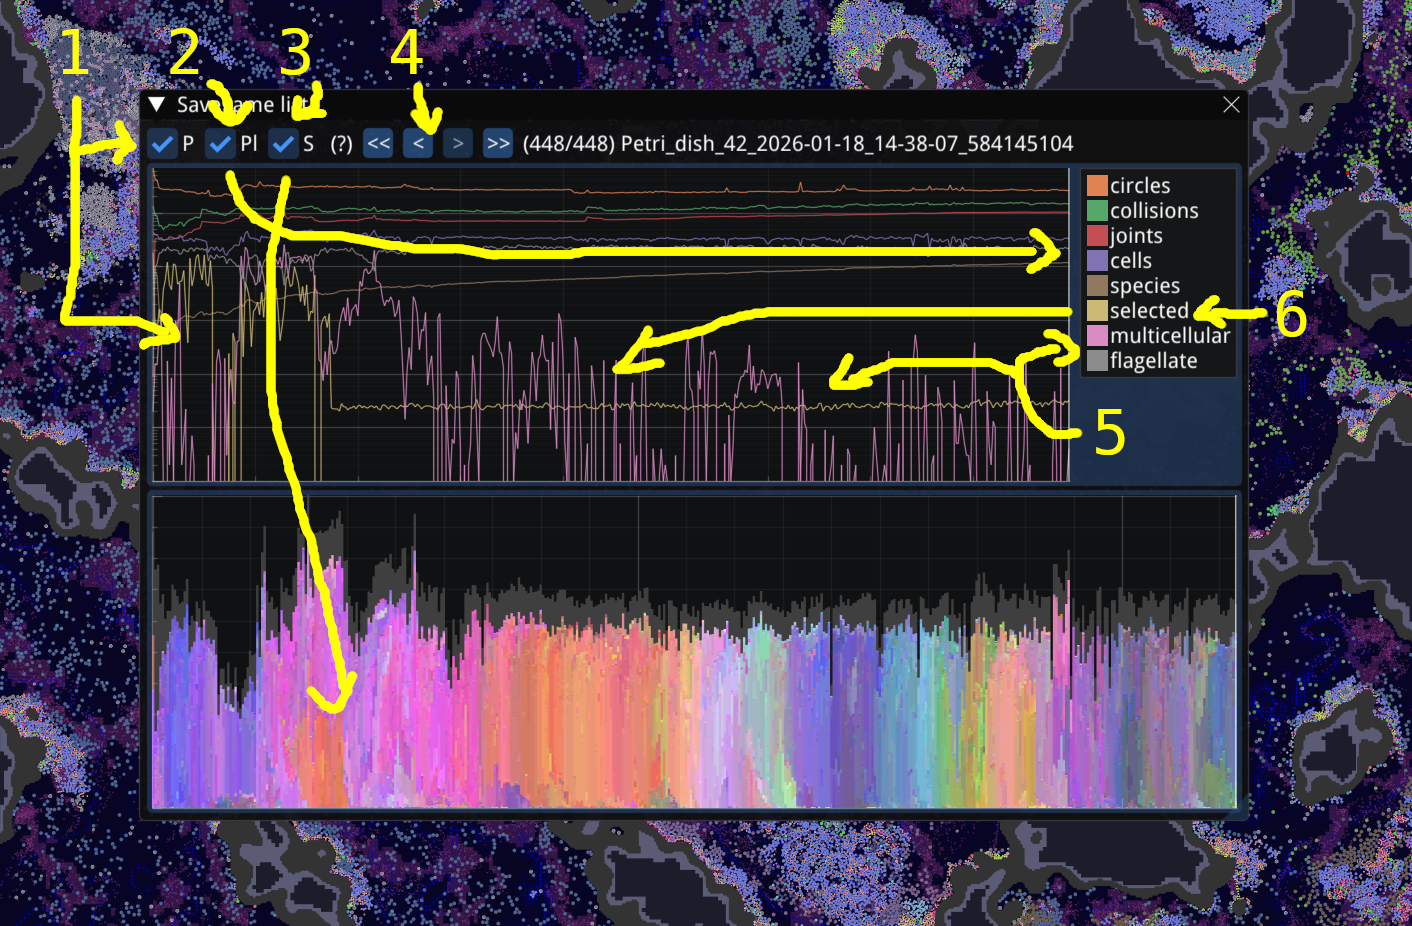
Task: Toggle collisions legend green swatch
Action: [x=1097, y=211]
